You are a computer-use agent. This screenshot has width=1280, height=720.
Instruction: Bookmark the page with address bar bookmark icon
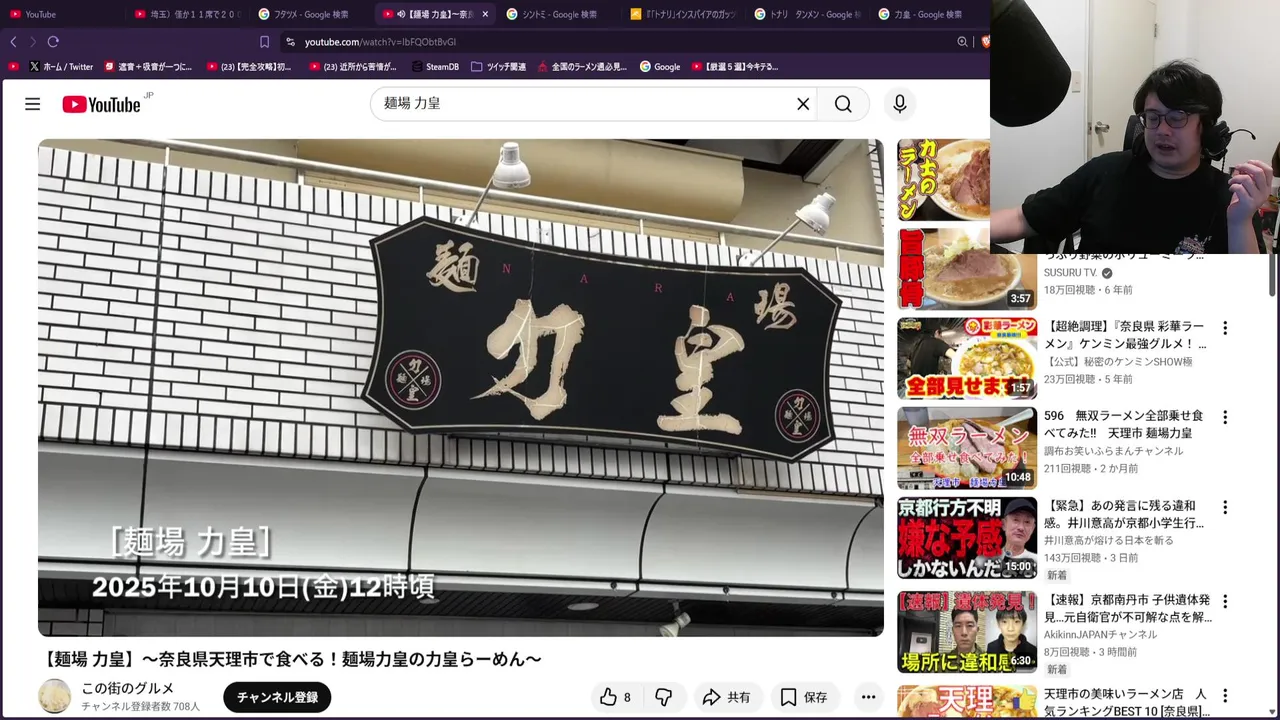[x=264, y=42]
